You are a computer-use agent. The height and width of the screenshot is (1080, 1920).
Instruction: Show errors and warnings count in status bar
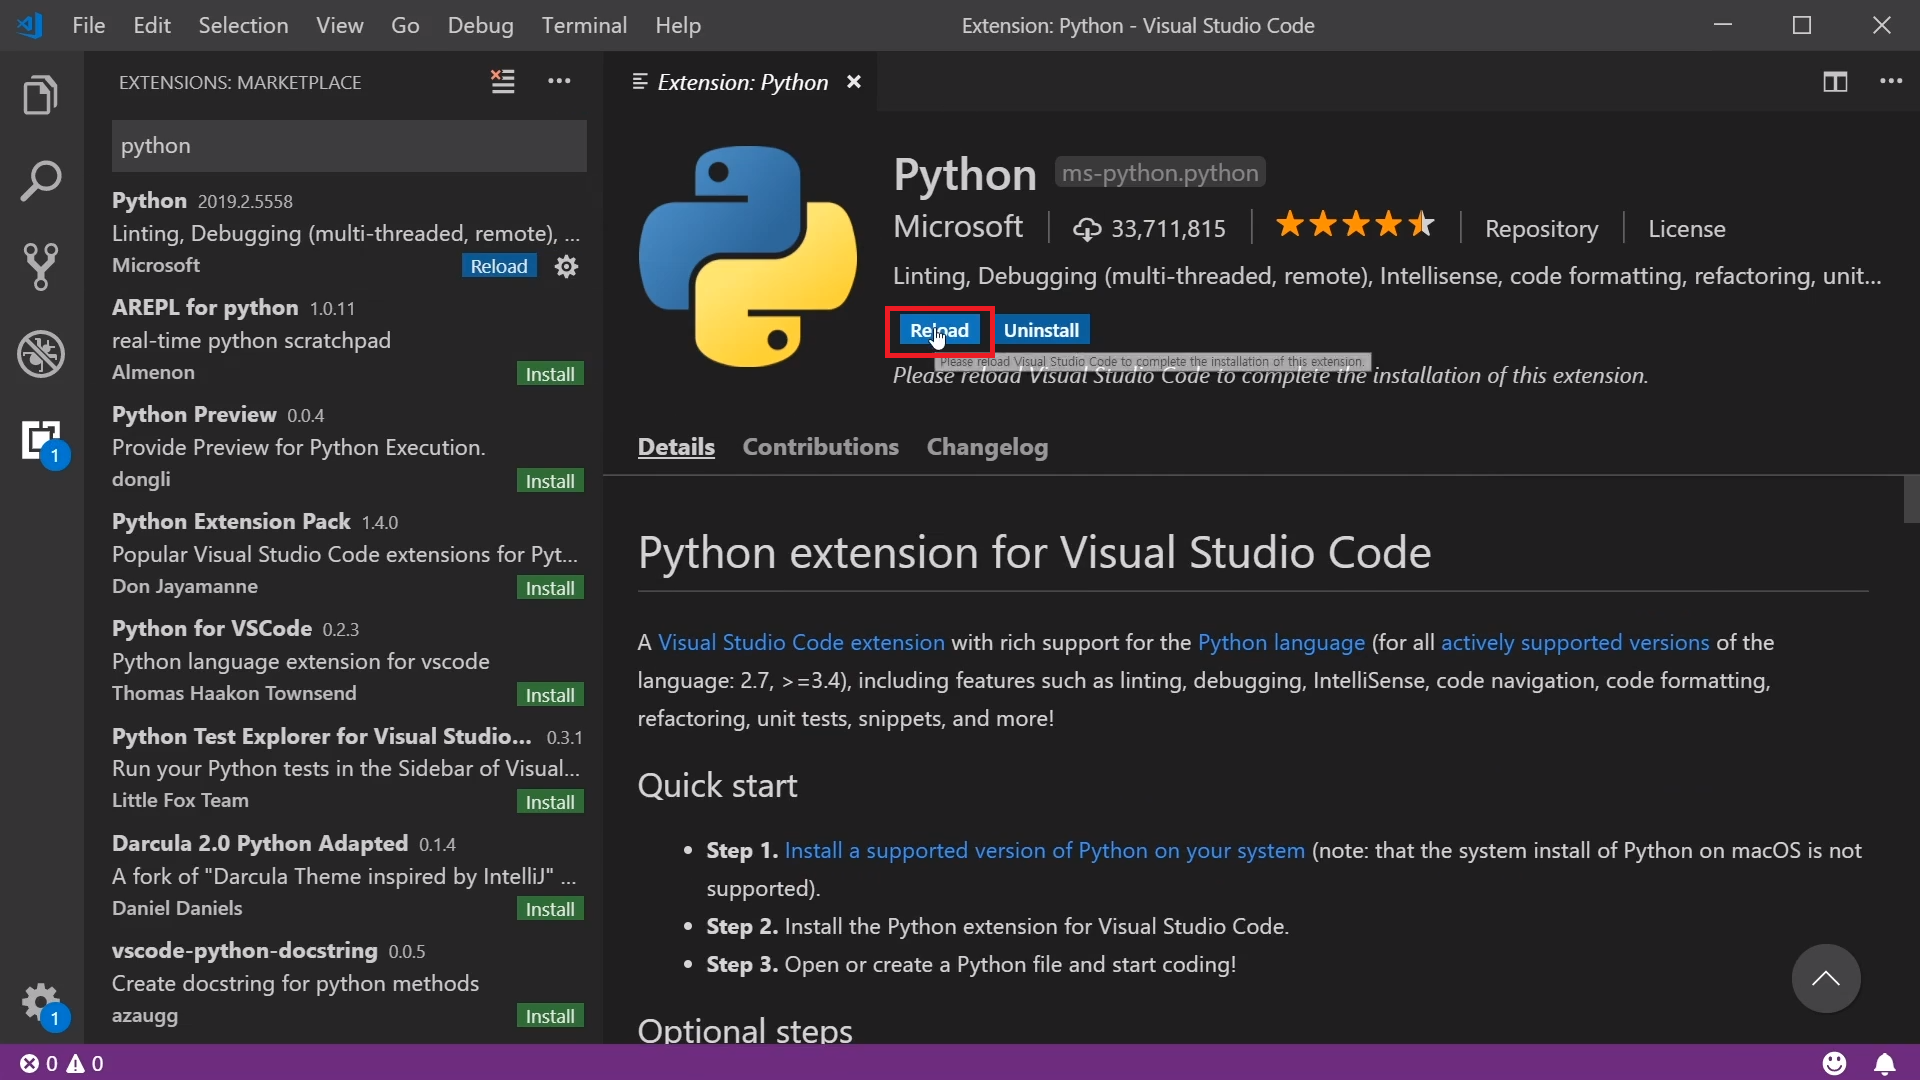pos(62,1063)
